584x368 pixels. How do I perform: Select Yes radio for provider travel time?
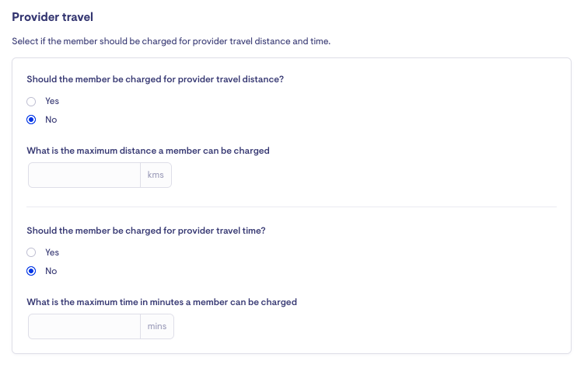pyautogui.click(x=31, y=253)
